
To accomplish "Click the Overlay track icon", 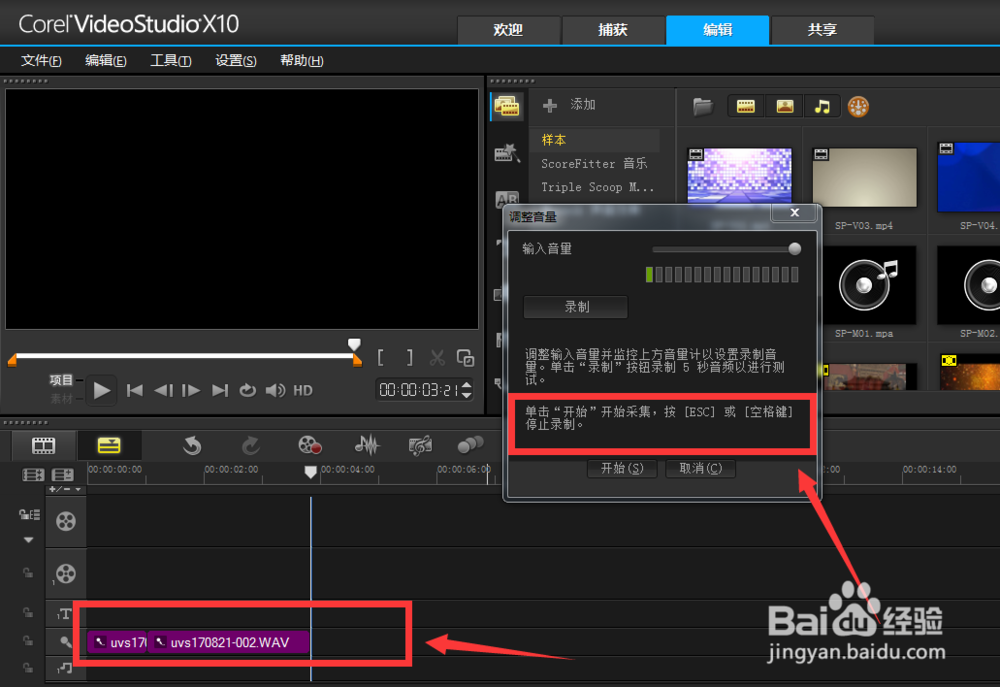I will [66, 573].
